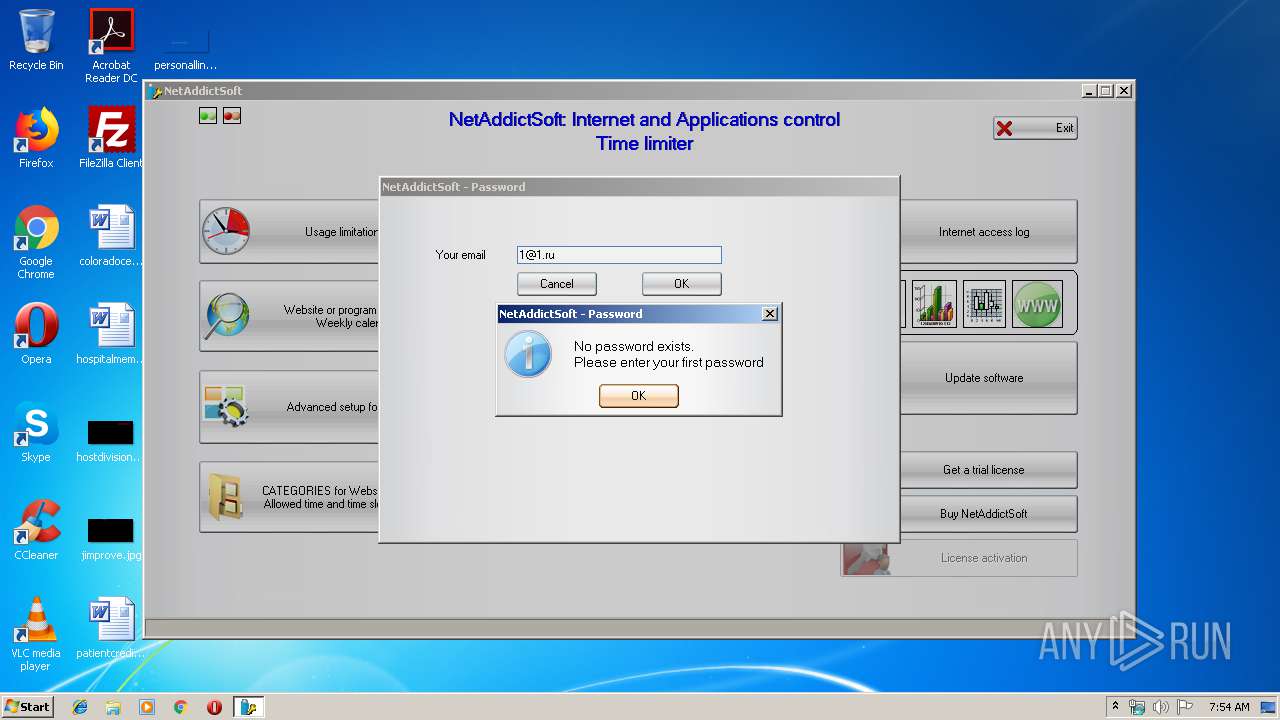Exit NetAddictSoft with the red X button

(x=1035, y=128)
